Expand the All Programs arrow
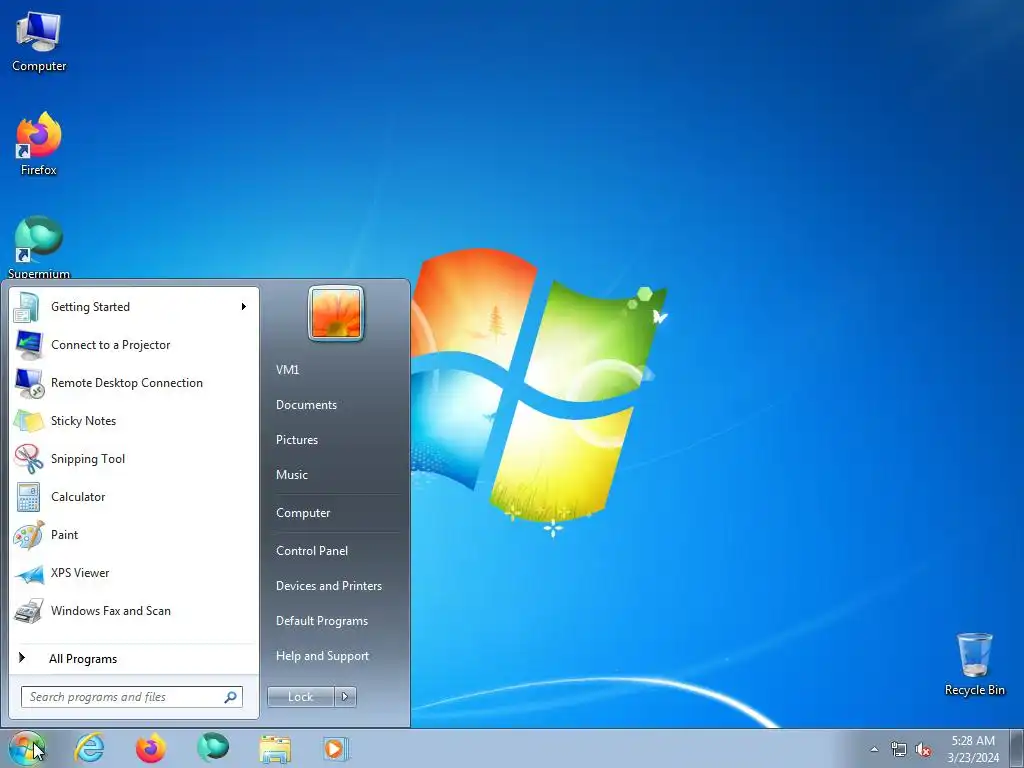The width and height of the screenshot is (1024, 768). point(22,658)
